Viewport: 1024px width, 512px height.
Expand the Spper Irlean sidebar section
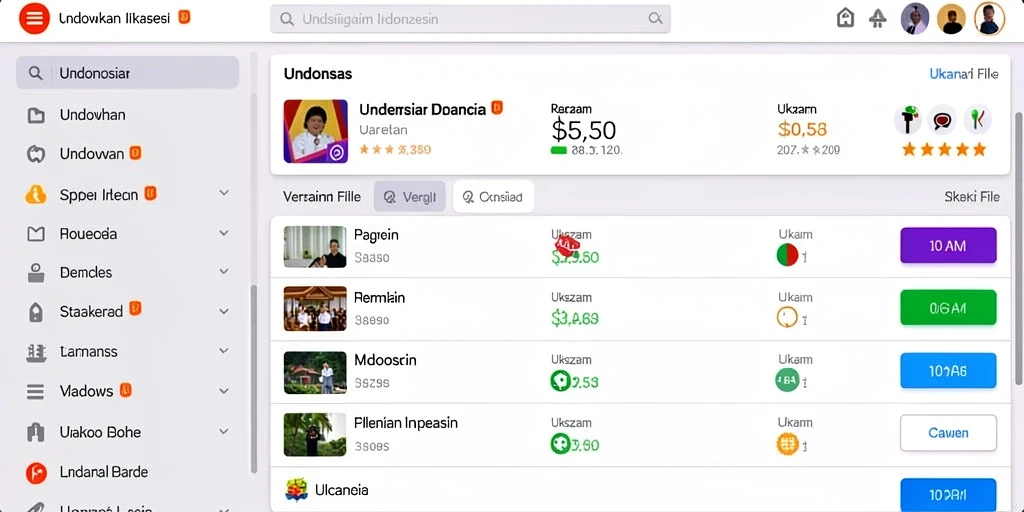224,193
